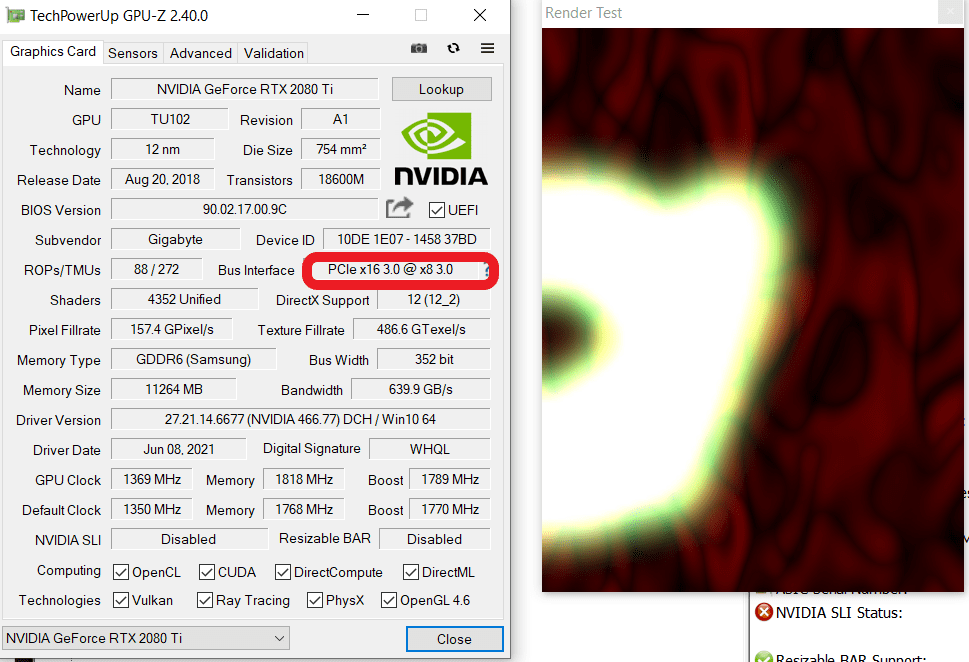Click the Die Size value 754 mm²
The width and height of the screenshot is (969, 662).
coord(341,149)
